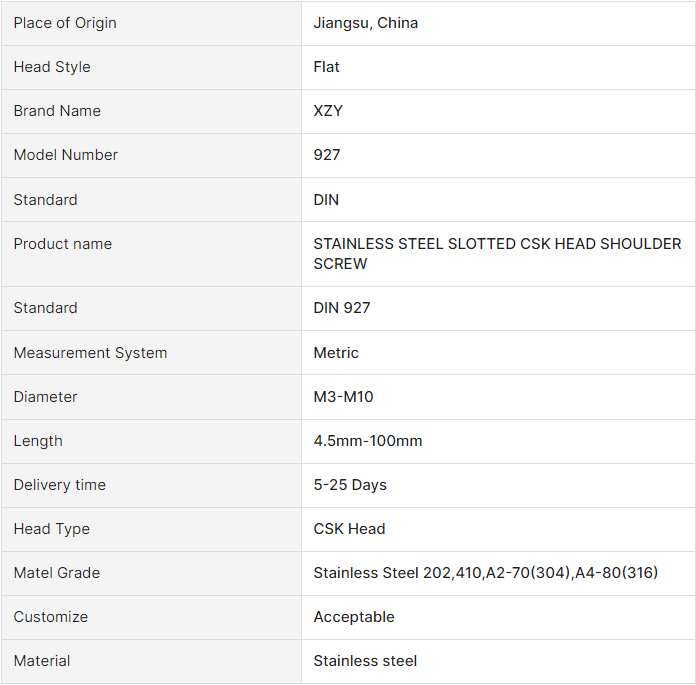
Task: Select the "Flat" head style value
Action: (x=327, y=67)
